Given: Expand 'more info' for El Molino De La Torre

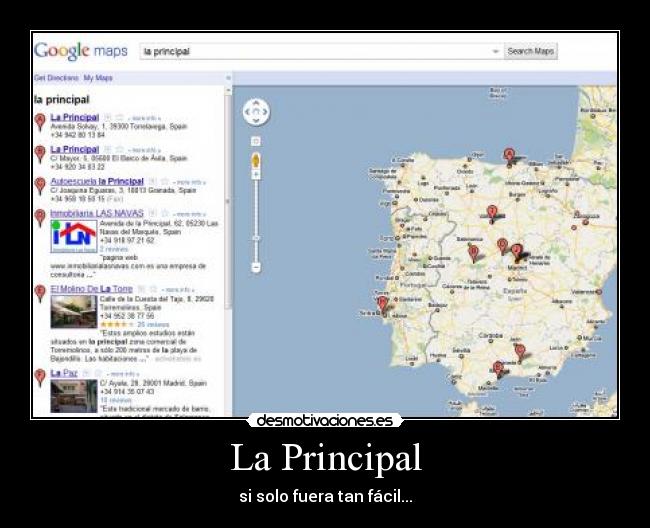Looking at the screenshot, I should (x=177, y=290).
